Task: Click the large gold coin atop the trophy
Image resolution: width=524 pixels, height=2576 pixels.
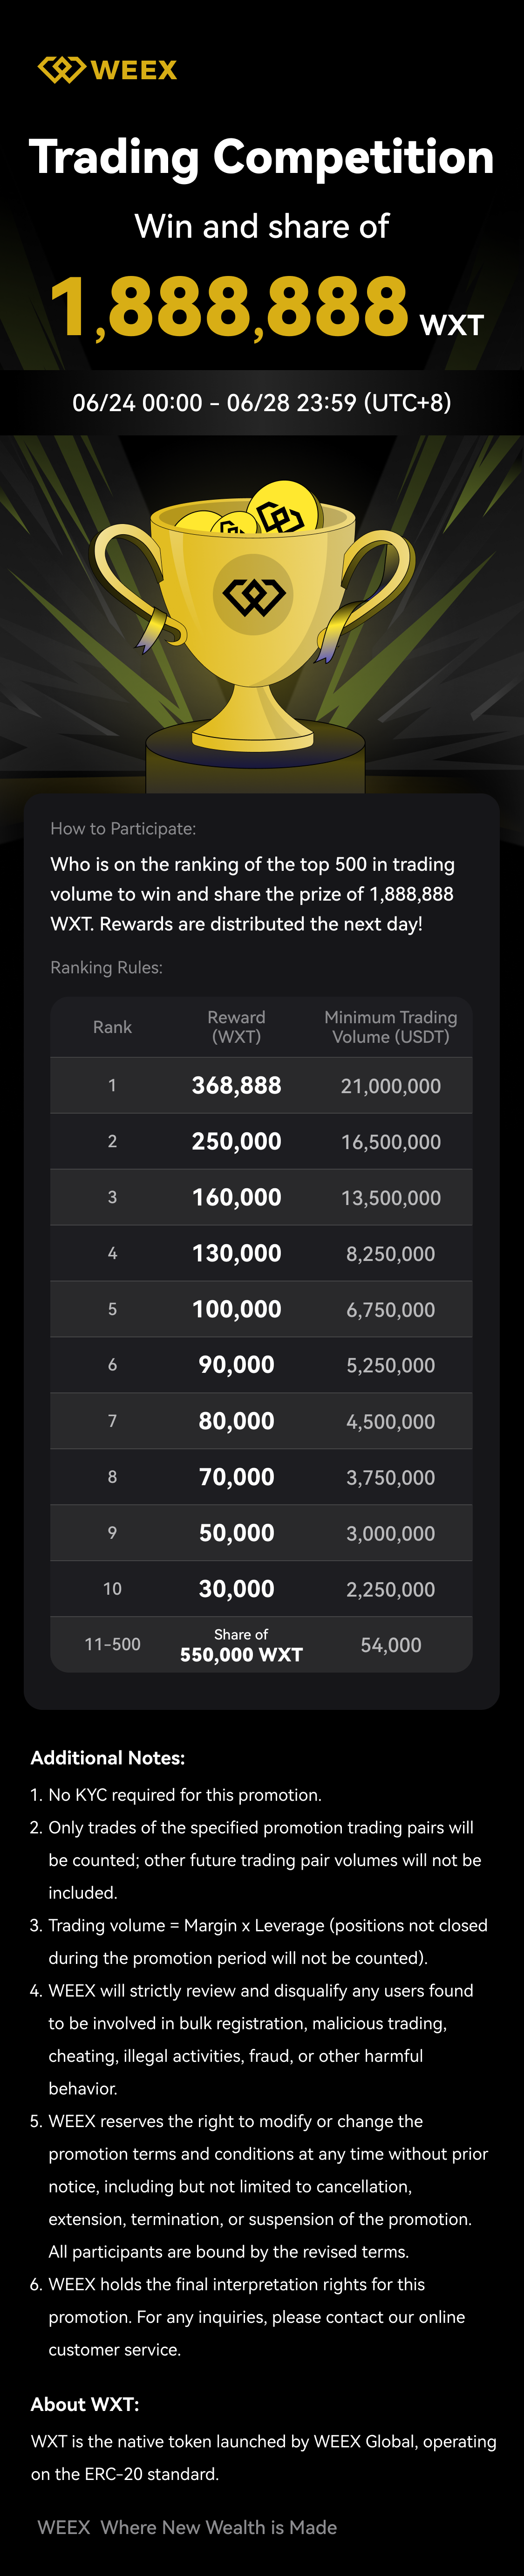Action: (x=284, y=510)
